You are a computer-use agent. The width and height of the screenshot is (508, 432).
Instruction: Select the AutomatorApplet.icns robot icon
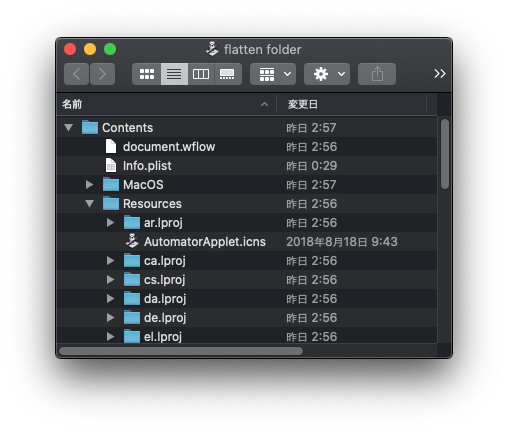(132, 241)
